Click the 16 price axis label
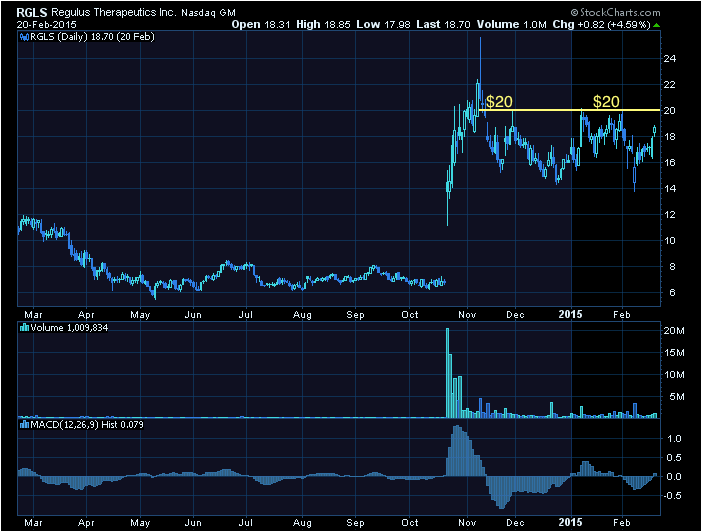Viewport: 702px width, 532px height. 670,163
